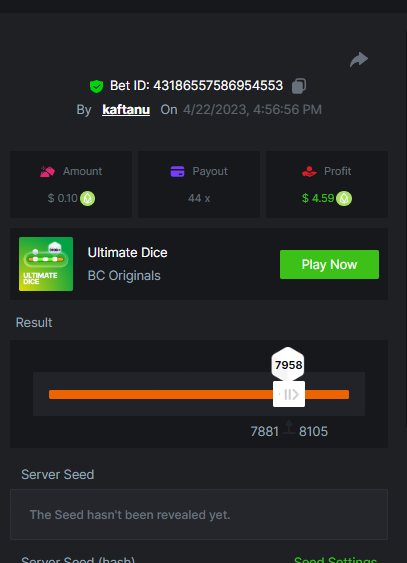Click the coin icon beside $ 0.10
Image resolution: width=407 pixels, height=563 pixels.
[87, 198]
